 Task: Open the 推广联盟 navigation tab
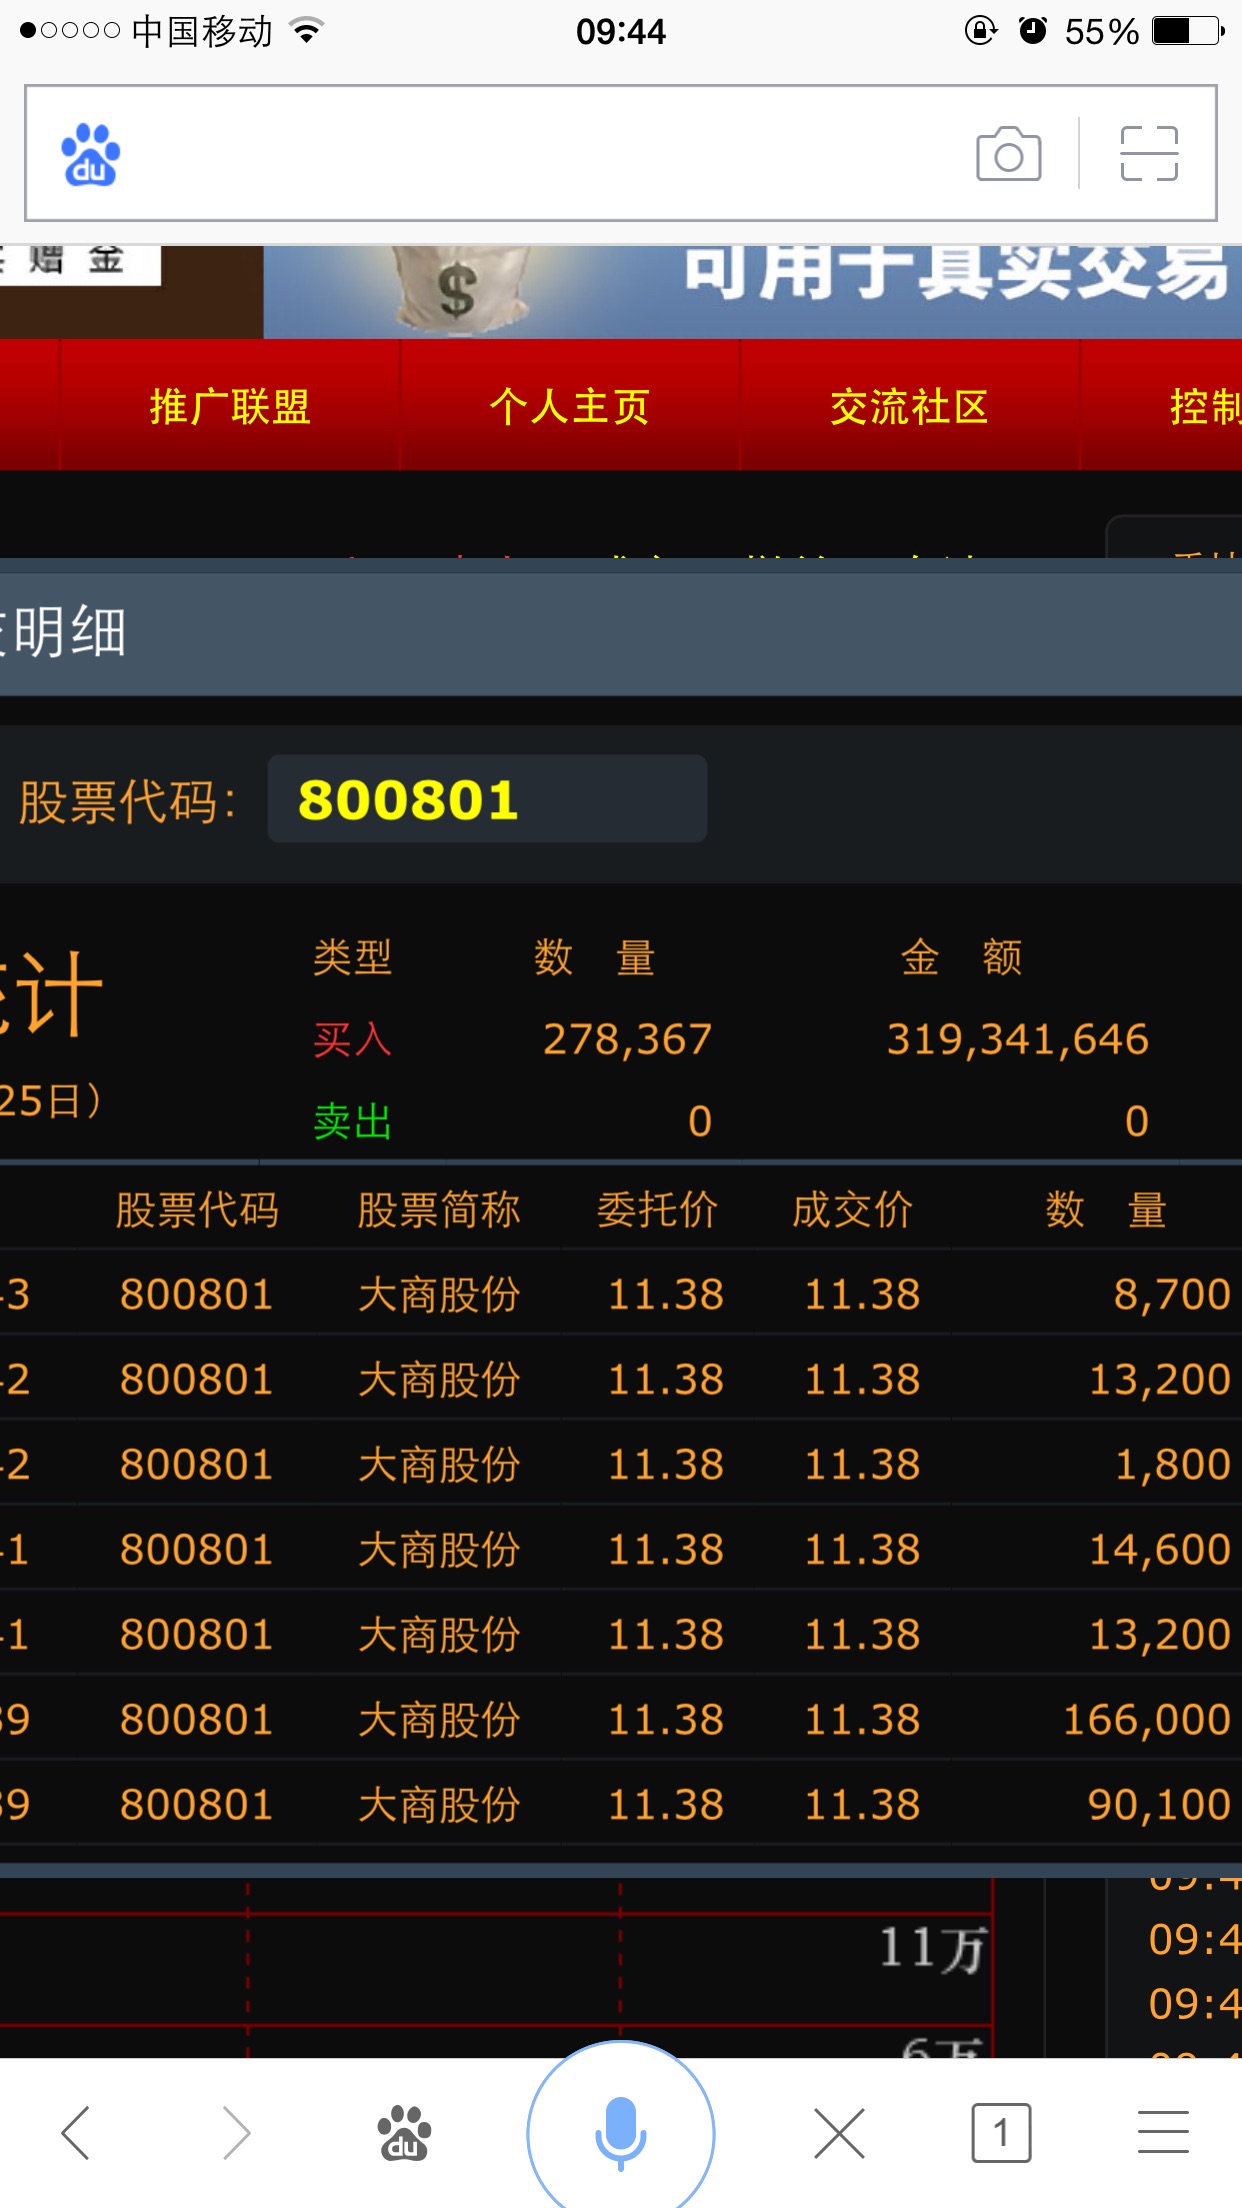pyautogui.click(x=230, y=406)
